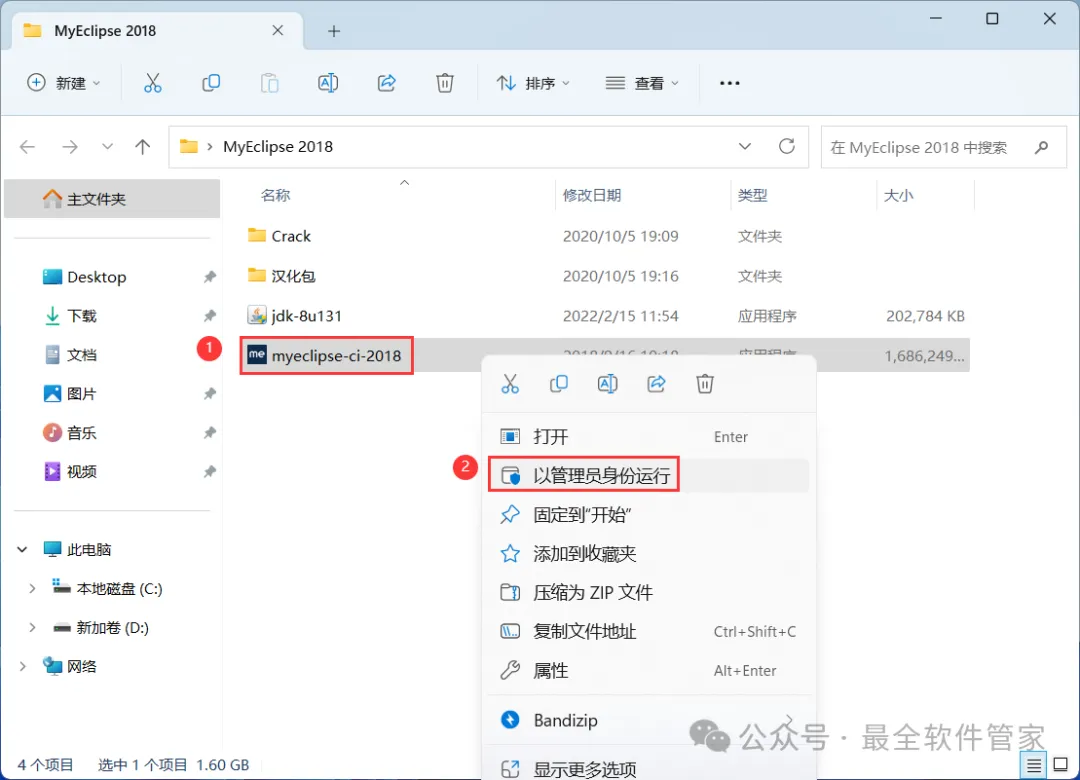Choose 以管理员身份运行 in context menu

tap(648, 475)
